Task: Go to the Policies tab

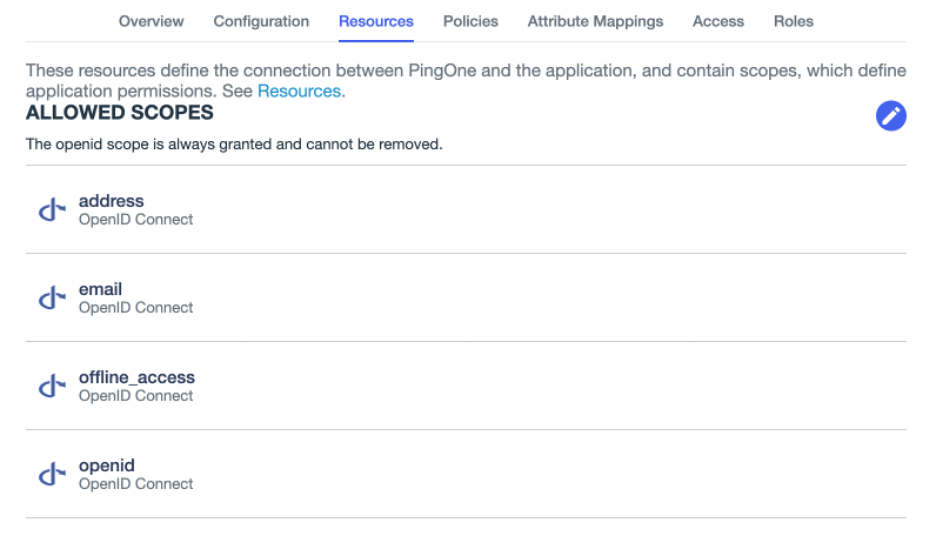Action: 470,21
